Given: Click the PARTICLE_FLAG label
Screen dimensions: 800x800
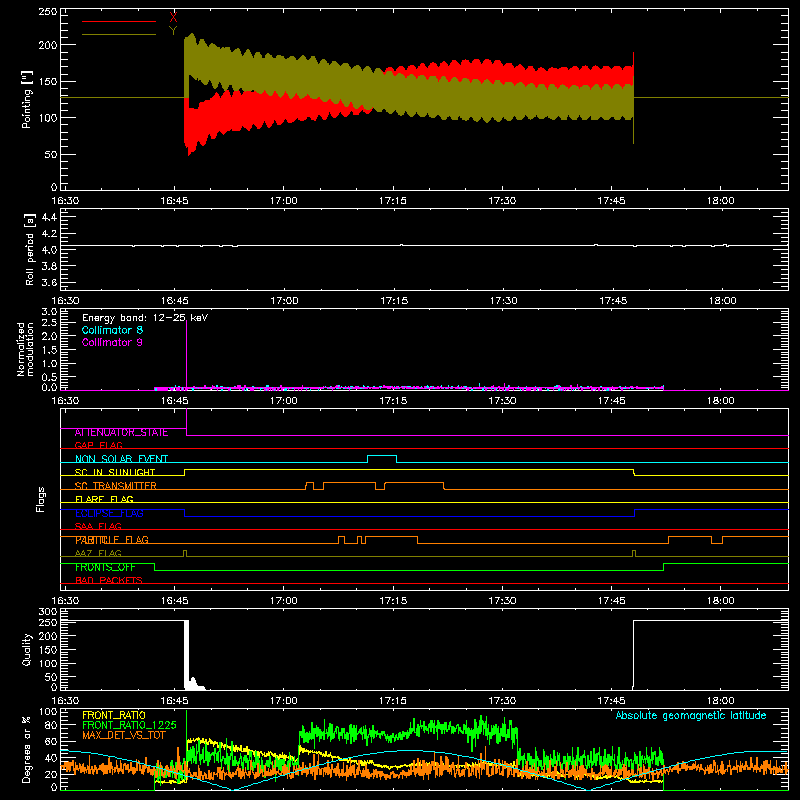Looking at the screenshot, I should (112, 540).
